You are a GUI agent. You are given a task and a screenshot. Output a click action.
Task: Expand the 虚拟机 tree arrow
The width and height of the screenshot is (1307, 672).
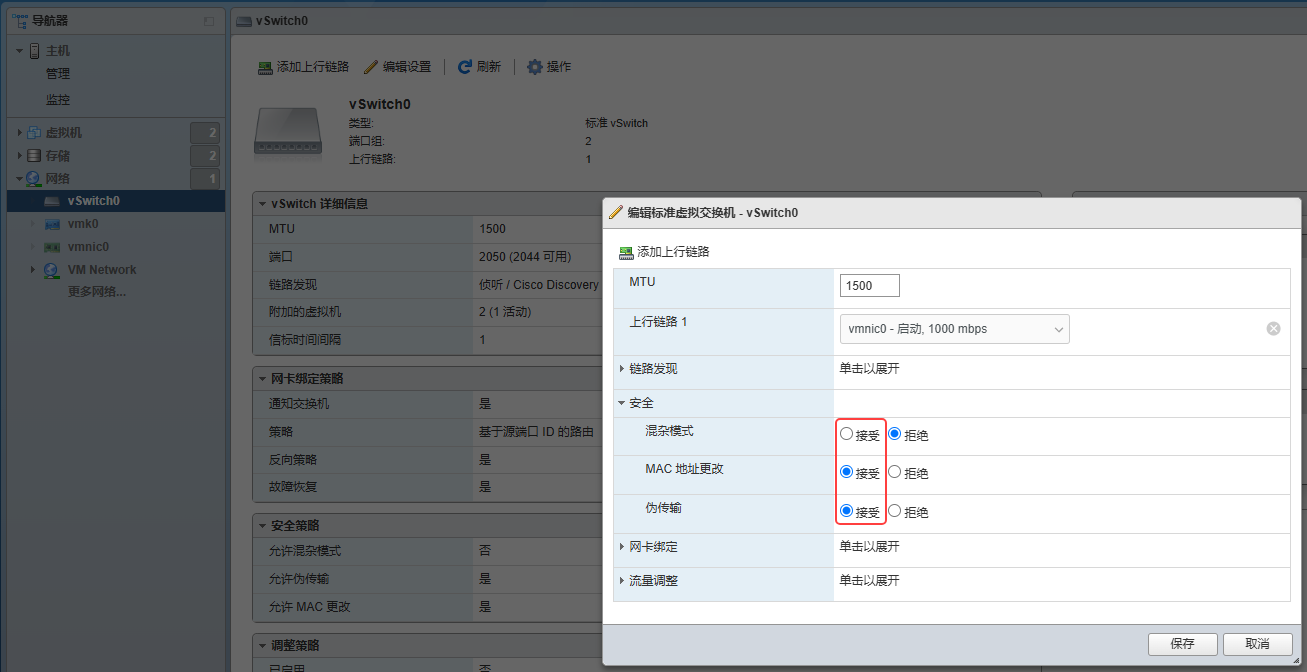click(19, 133)
